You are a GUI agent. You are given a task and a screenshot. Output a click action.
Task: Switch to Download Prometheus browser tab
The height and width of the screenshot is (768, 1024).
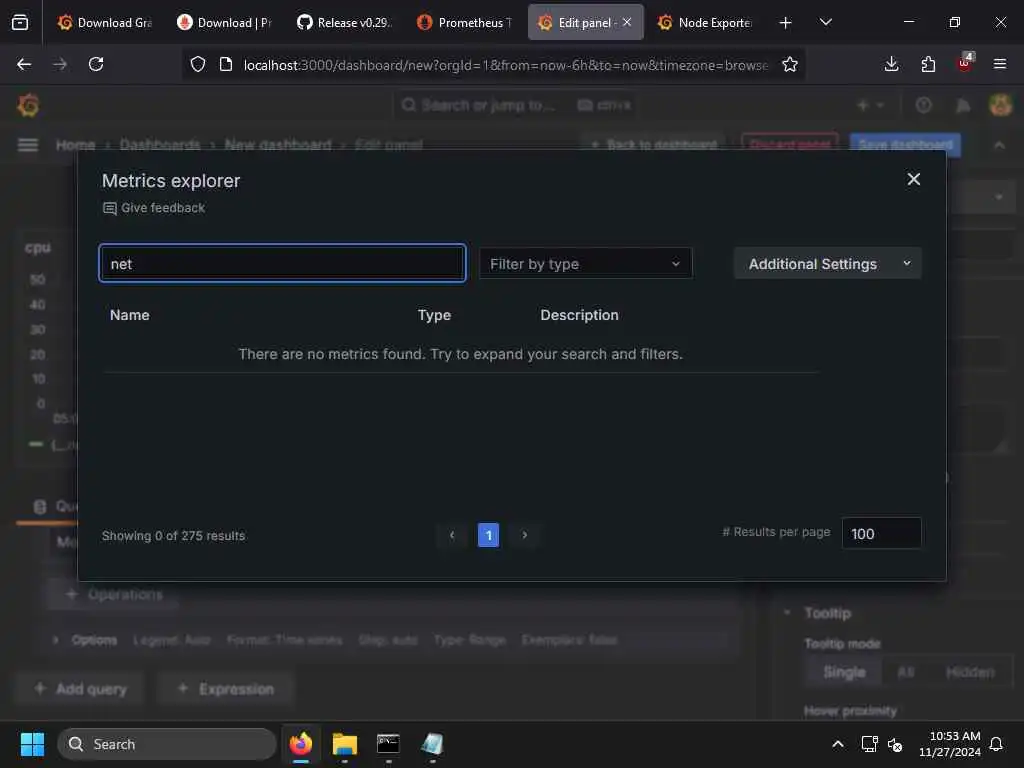[x=225, y=22]
